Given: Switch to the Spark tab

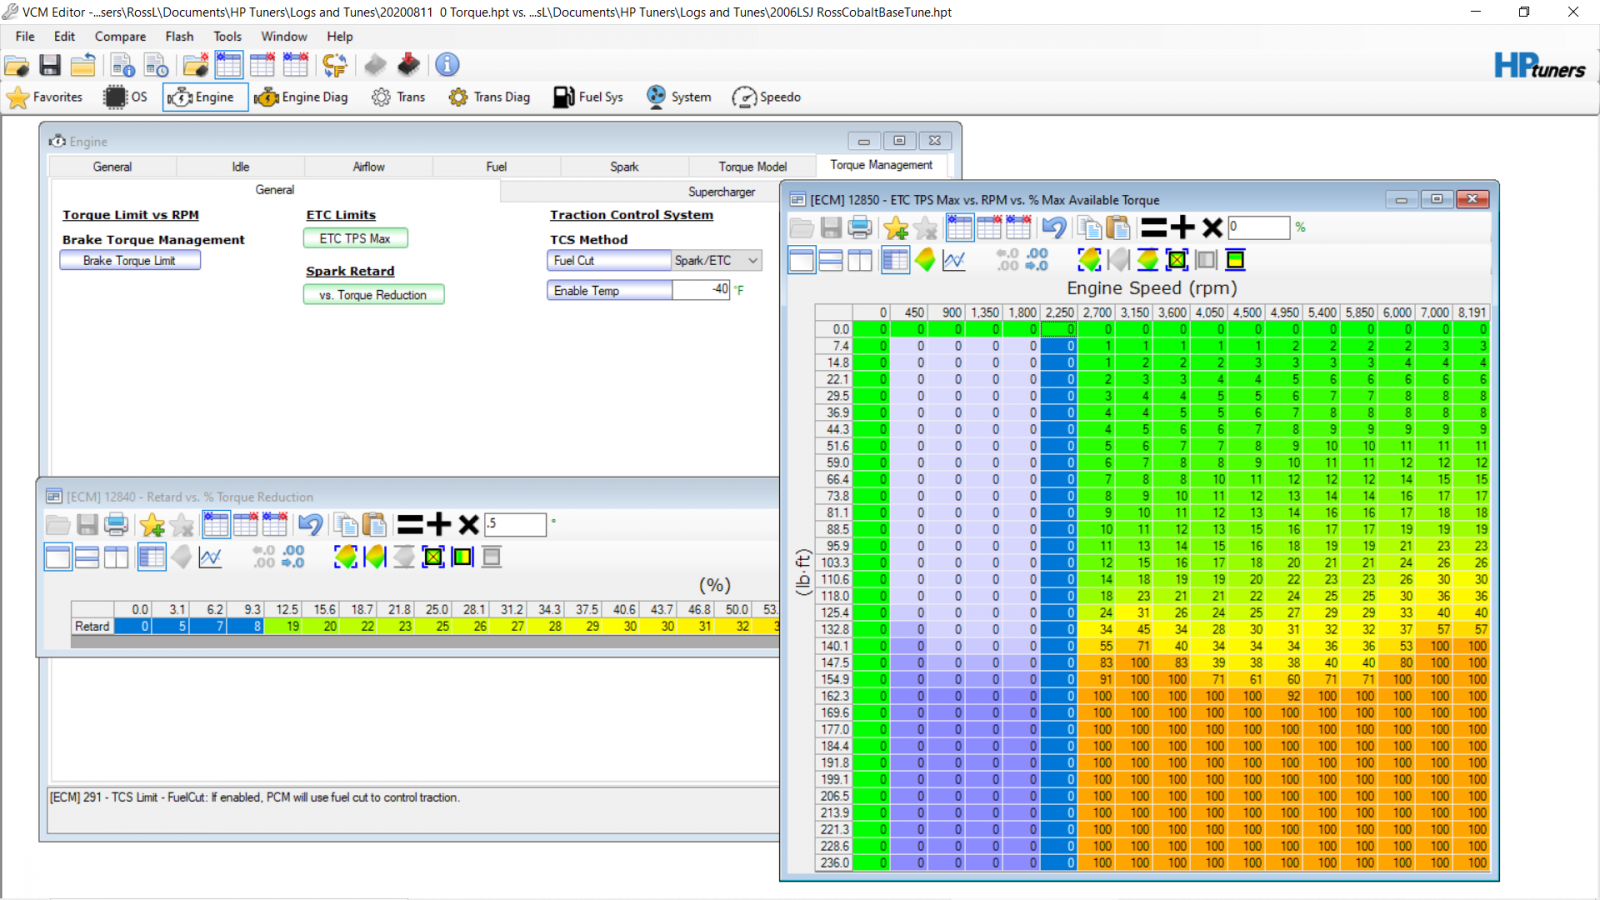Looking at the screenshot, I should (x=624, y=167).
